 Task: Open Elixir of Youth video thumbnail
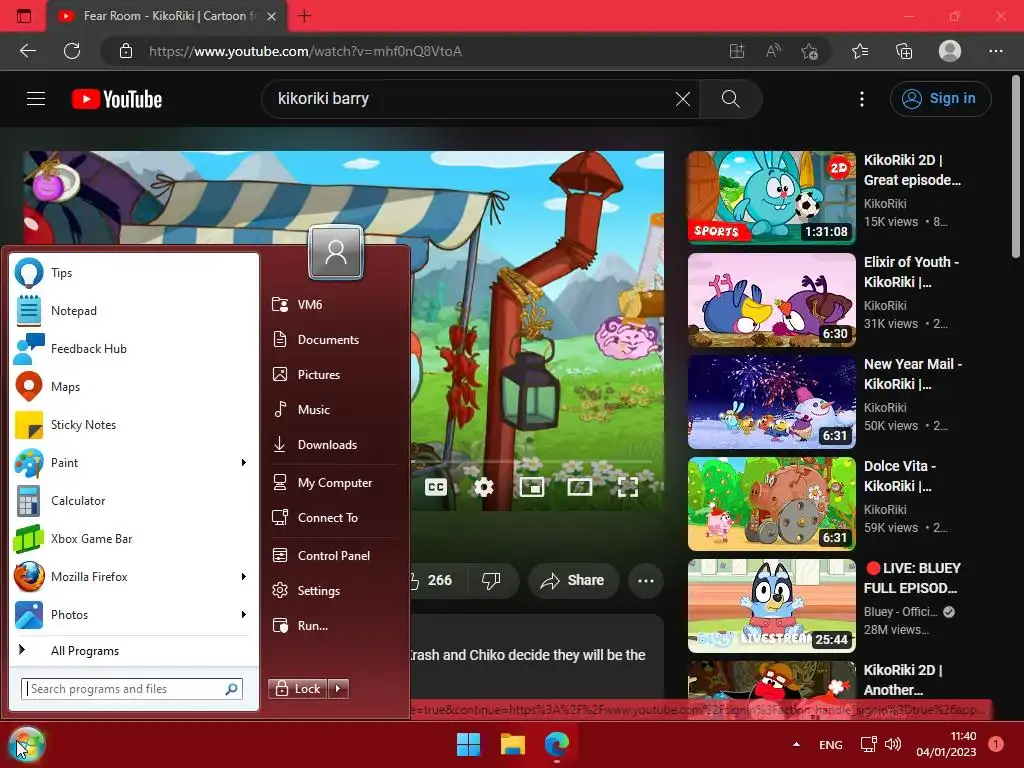pyautogui.click(x=771, y=300)
